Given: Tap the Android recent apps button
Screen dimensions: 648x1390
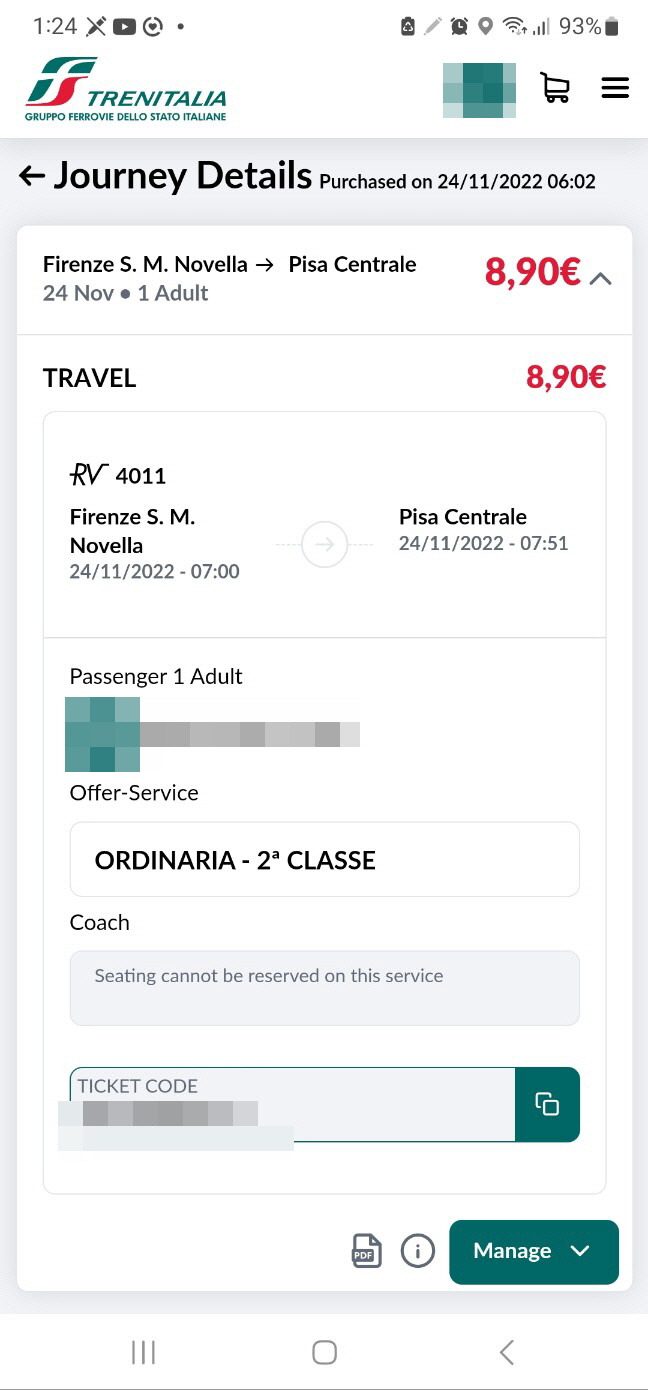Looking at the screenshot, I should click(143, 1353).
